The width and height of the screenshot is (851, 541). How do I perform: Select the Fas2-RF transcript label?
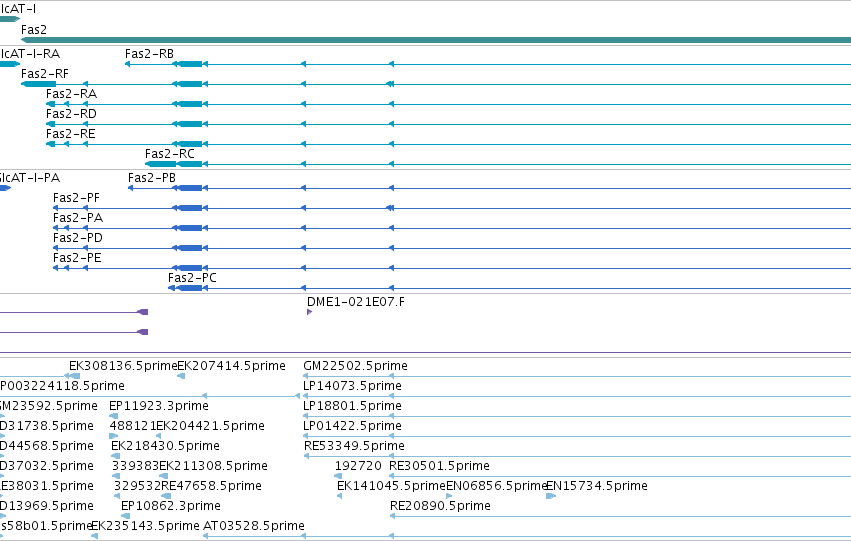45,74
